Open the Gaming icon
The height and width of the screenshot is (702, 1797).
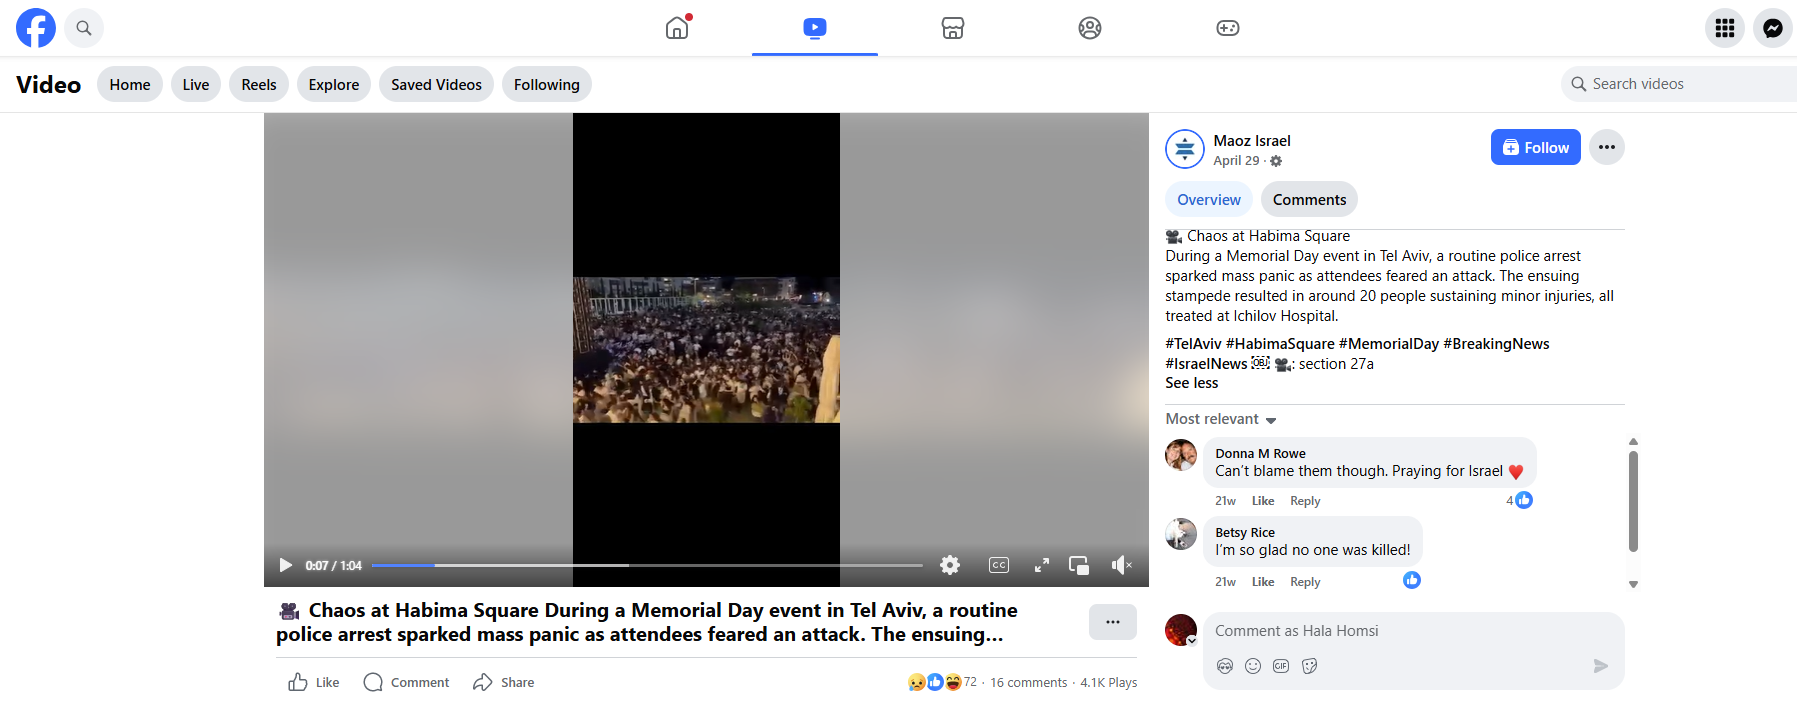(x=1228, y=28)
